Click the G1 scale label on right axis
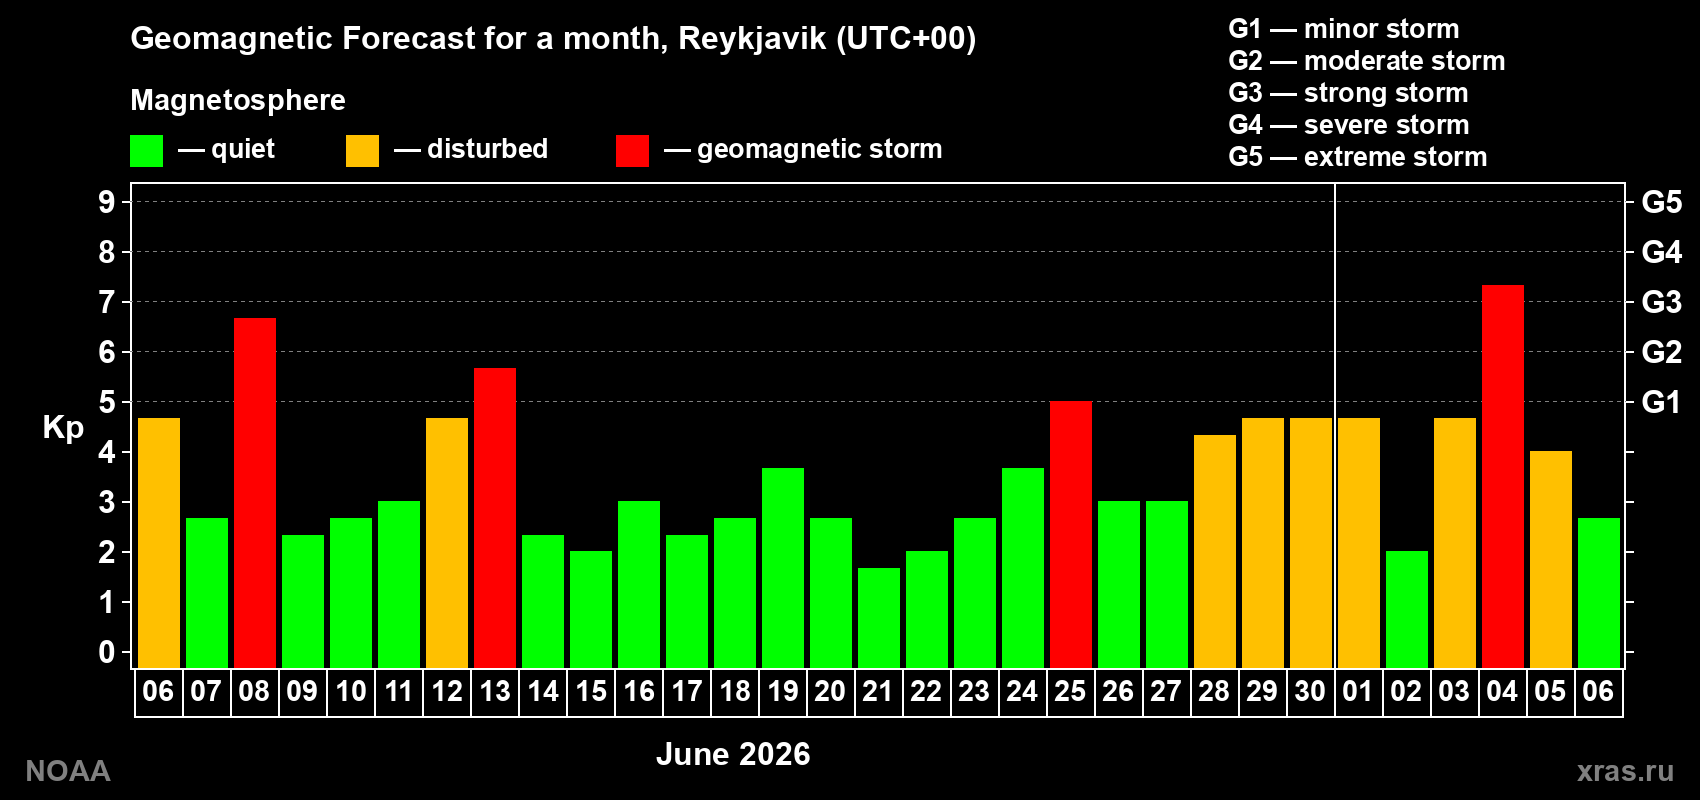This screenshot has width=1700, height=800. 1662,402
